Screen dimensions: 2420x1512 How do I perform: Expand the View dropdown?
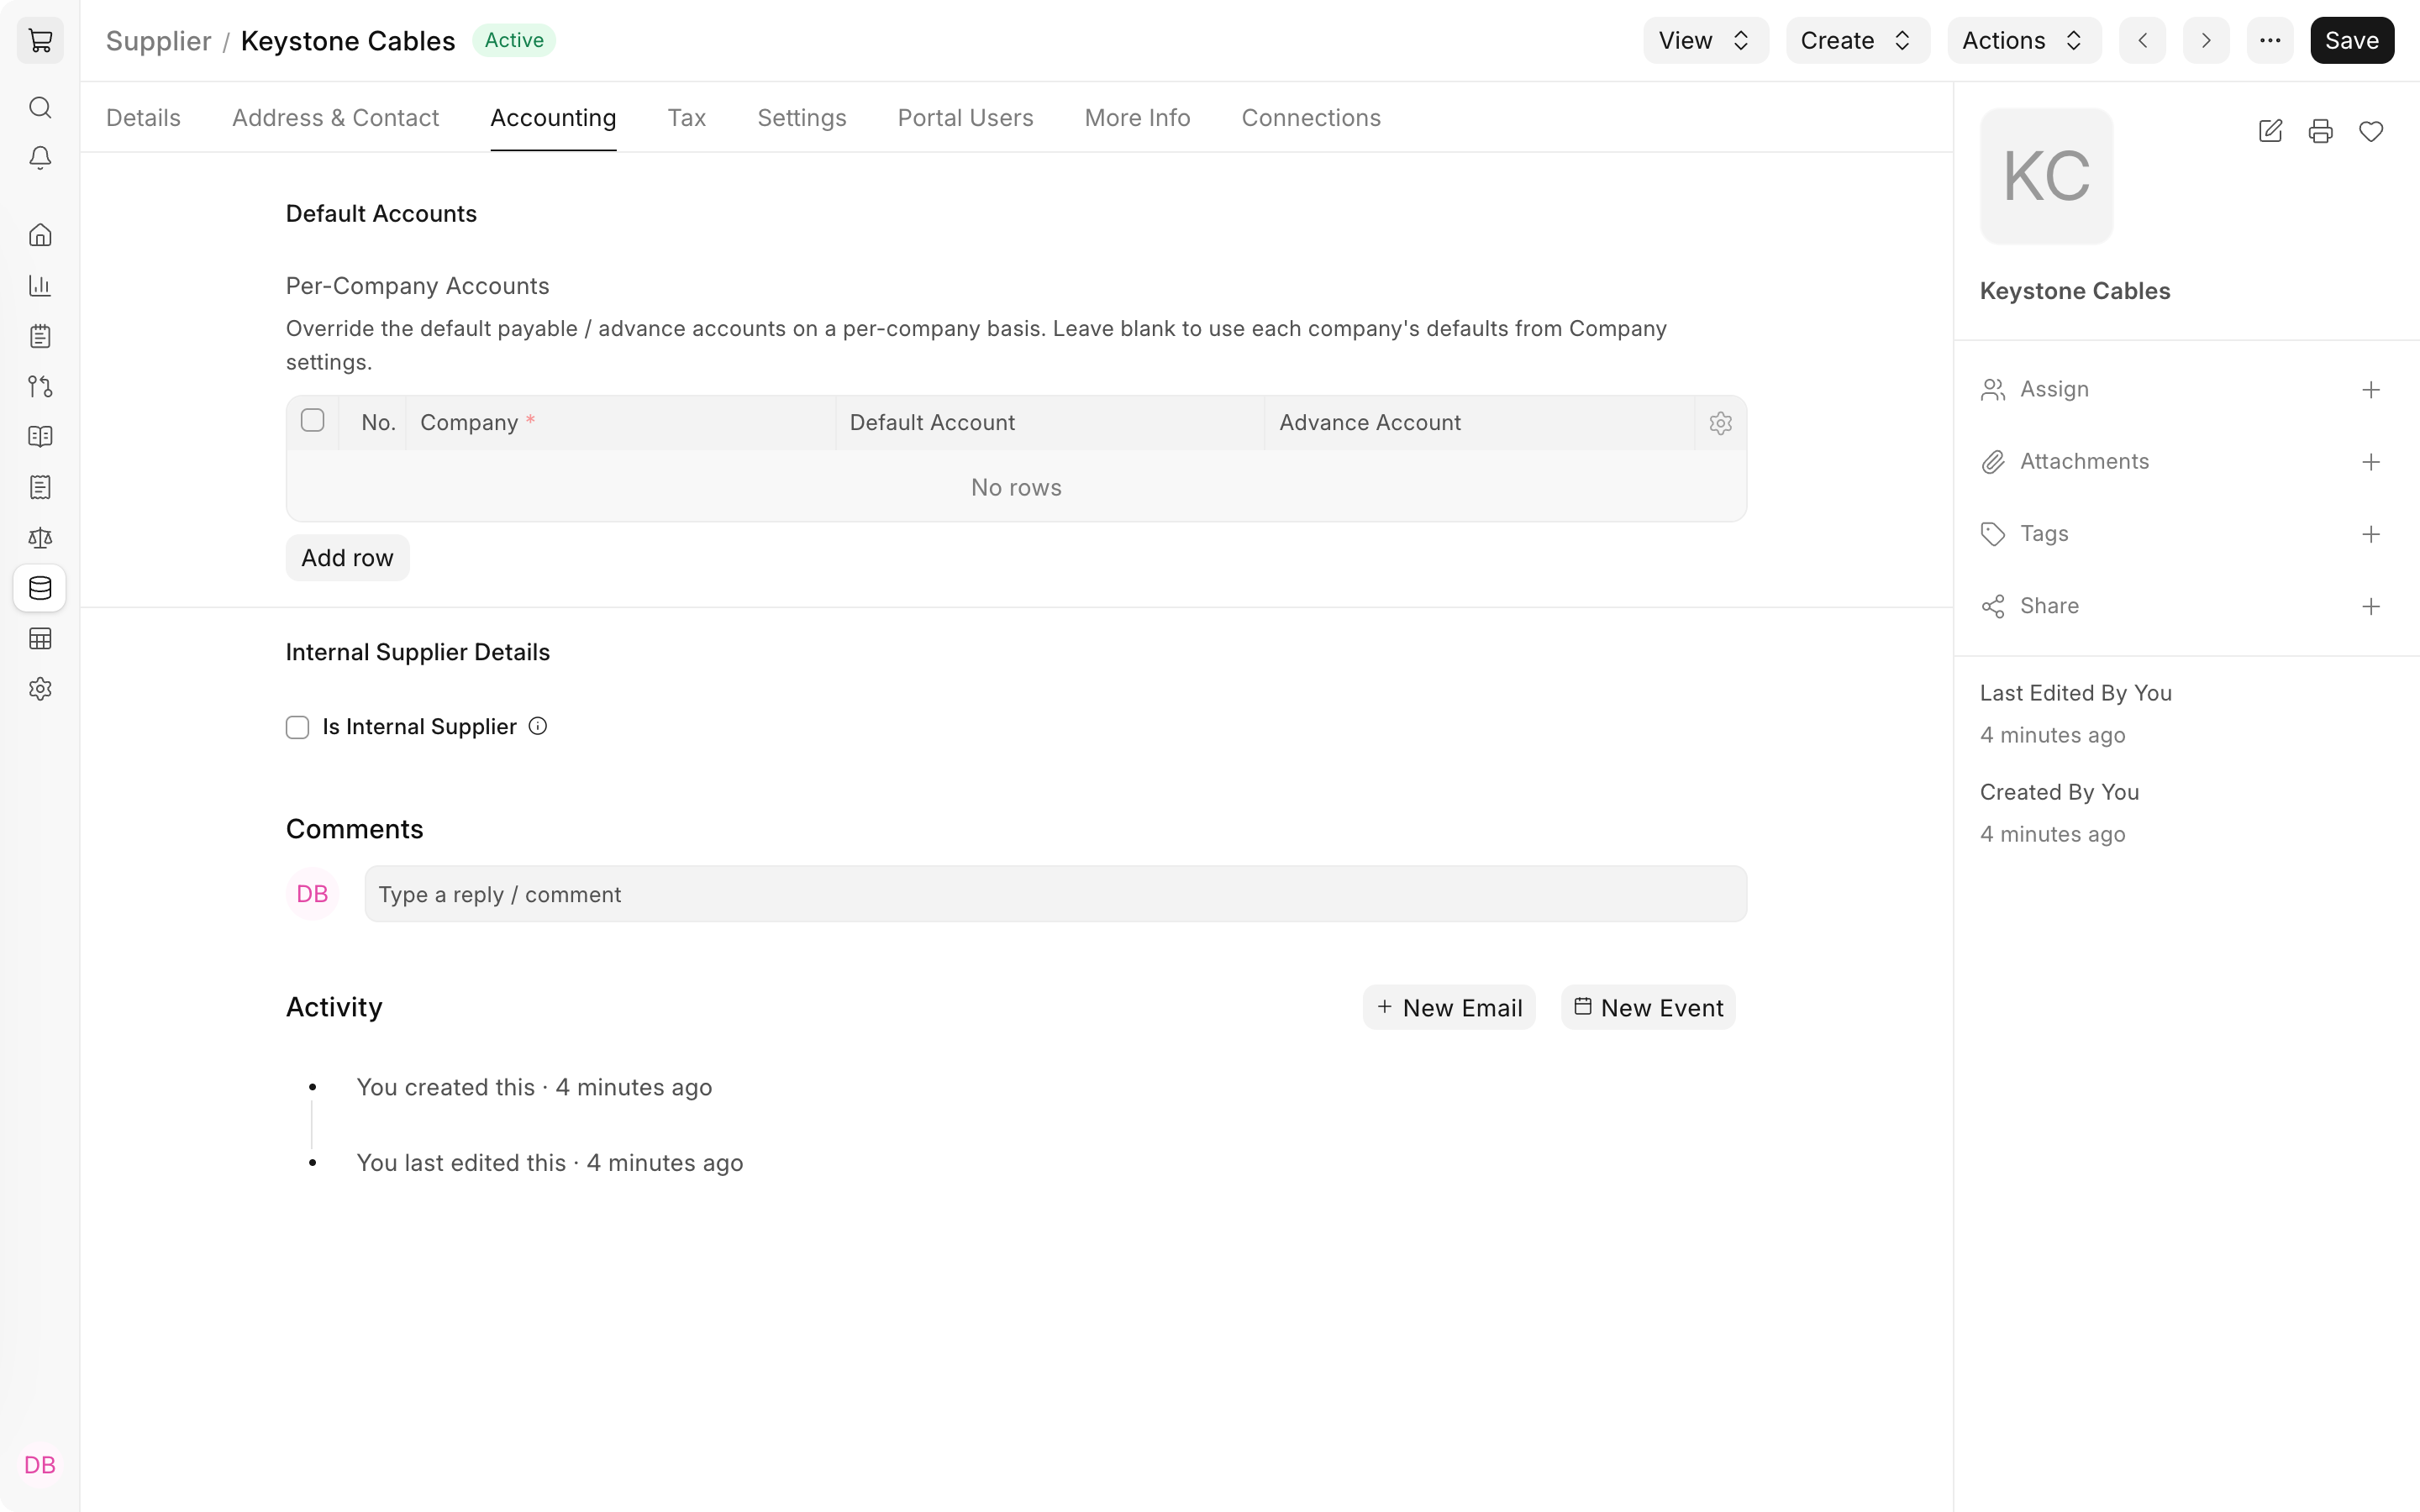1706,41
